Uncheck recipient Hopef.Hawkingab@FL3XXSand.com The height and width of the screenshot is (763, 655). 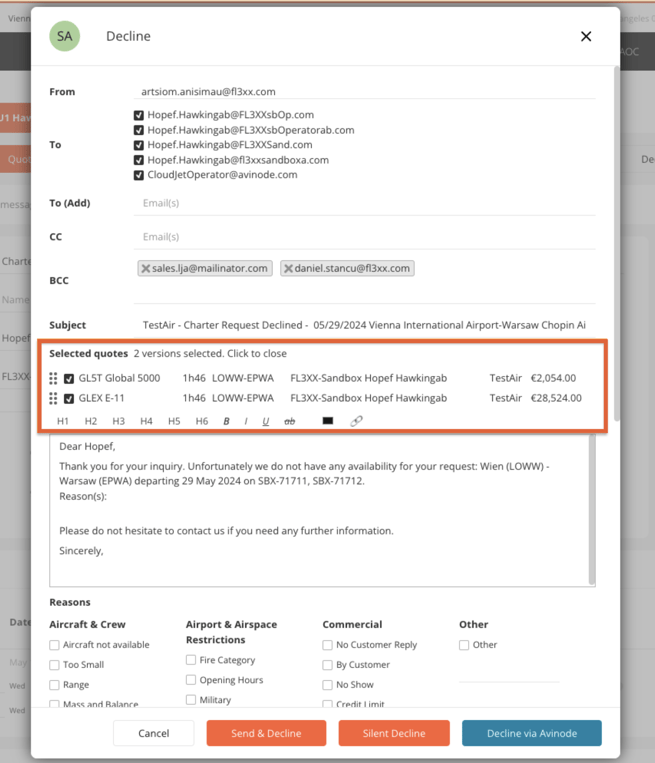point(139,145)
